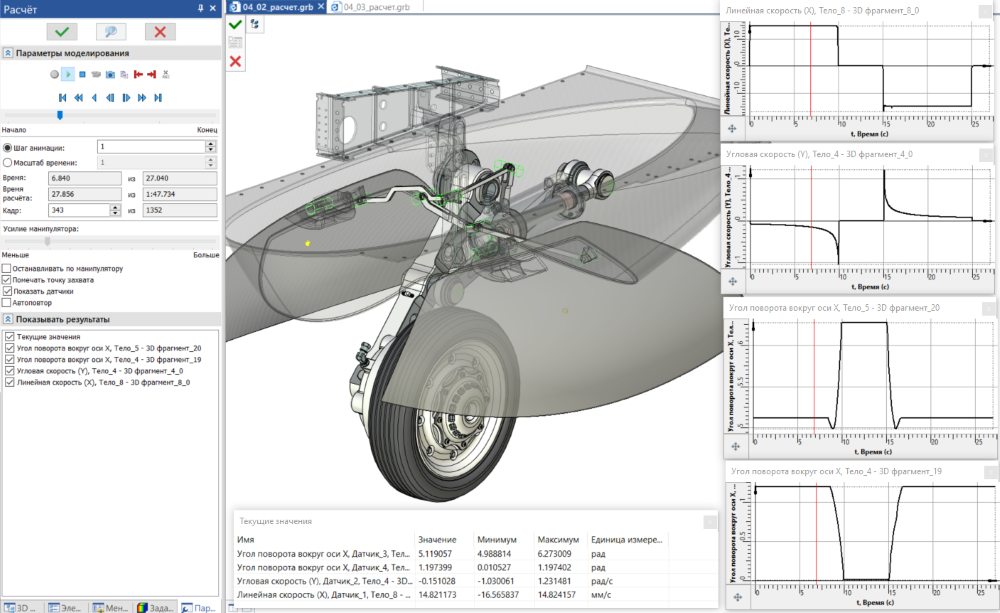The width and height of the screenshot is (1000, 613).
Task: Click Шаг анимации spinner arrows
Action: tap(210, 146)
